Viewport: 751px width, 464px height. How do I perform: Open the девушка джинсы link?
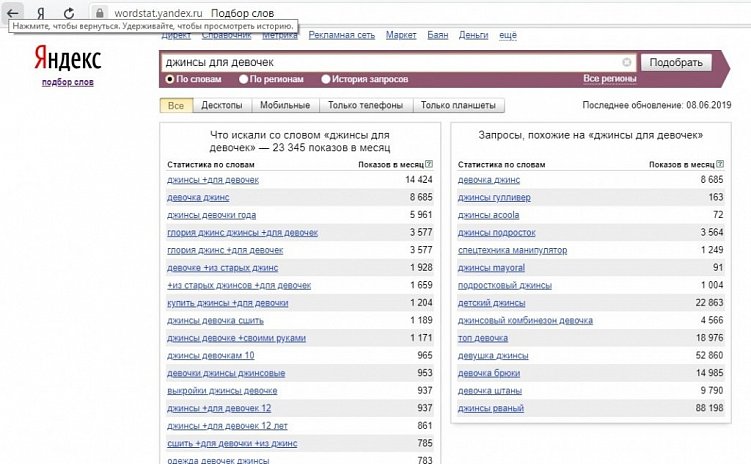click(x=493, y=356)
